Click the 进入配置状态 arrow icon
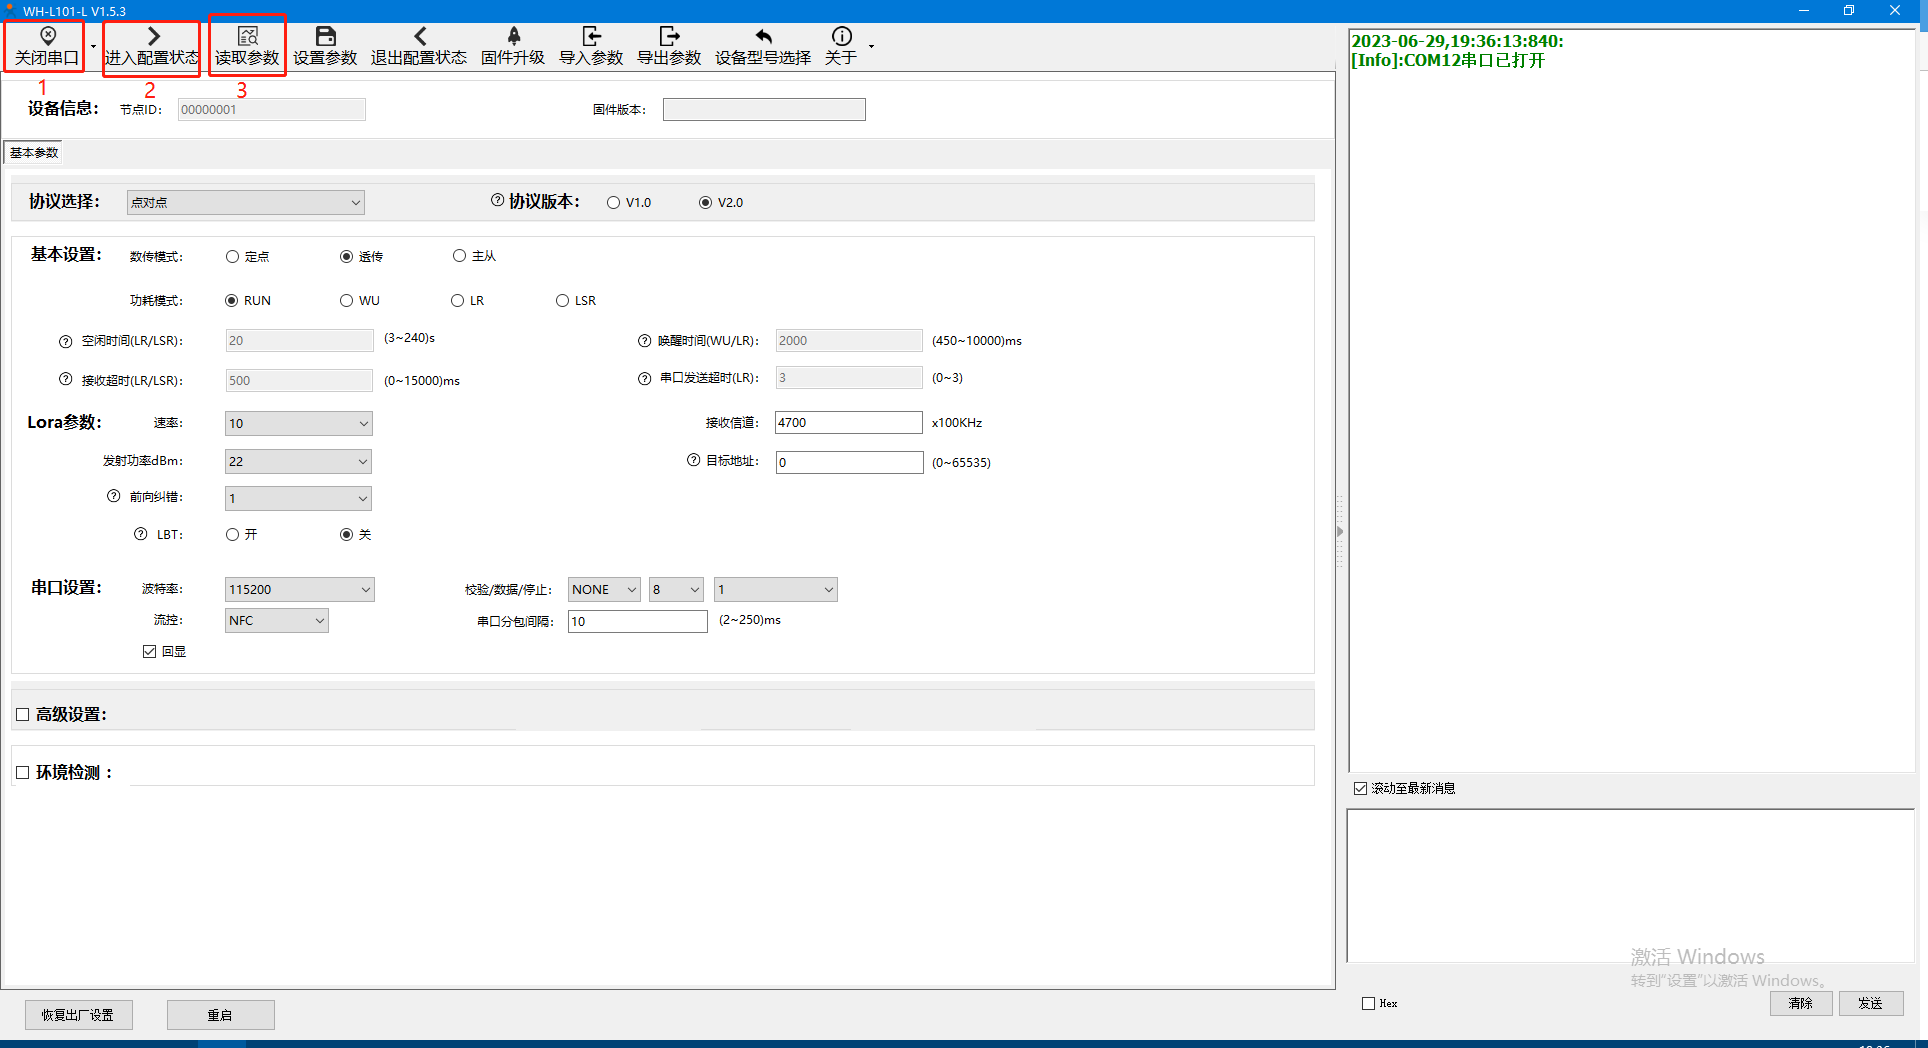This screenshot has height=1048, width=1928. pyautogui.click(x=153, y=37)
